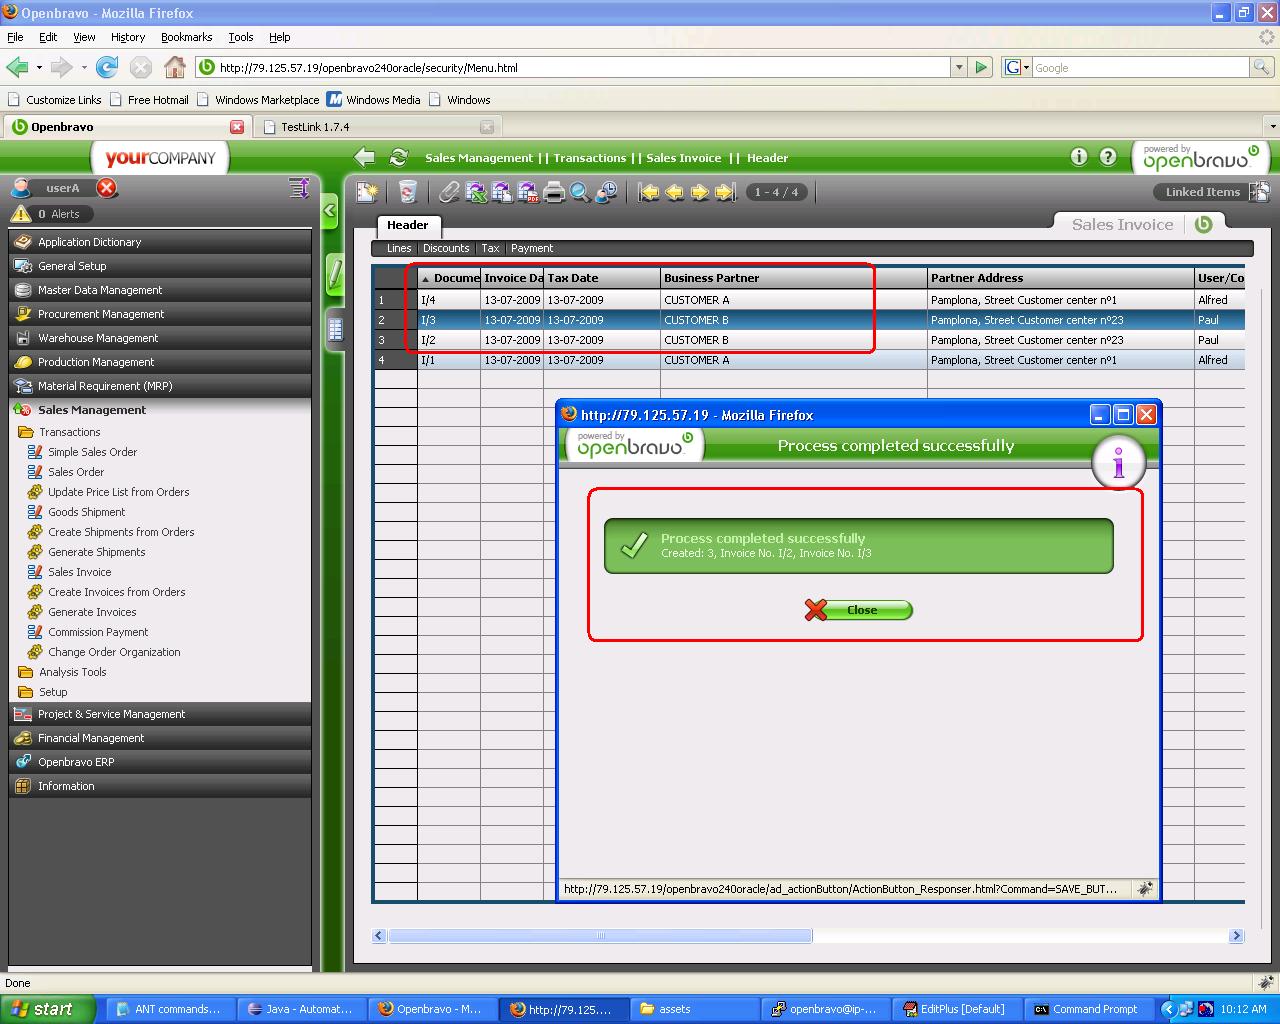The image size is (1280, 1024).
Task: Click the refresh icon beside breadcrumb
Action: [x=398, y=157]
